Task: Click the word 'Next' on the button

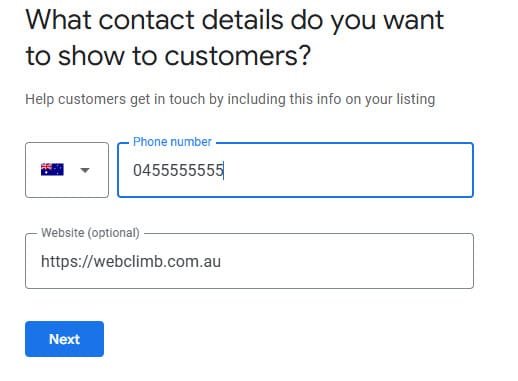Action: [x=64, y=339]
